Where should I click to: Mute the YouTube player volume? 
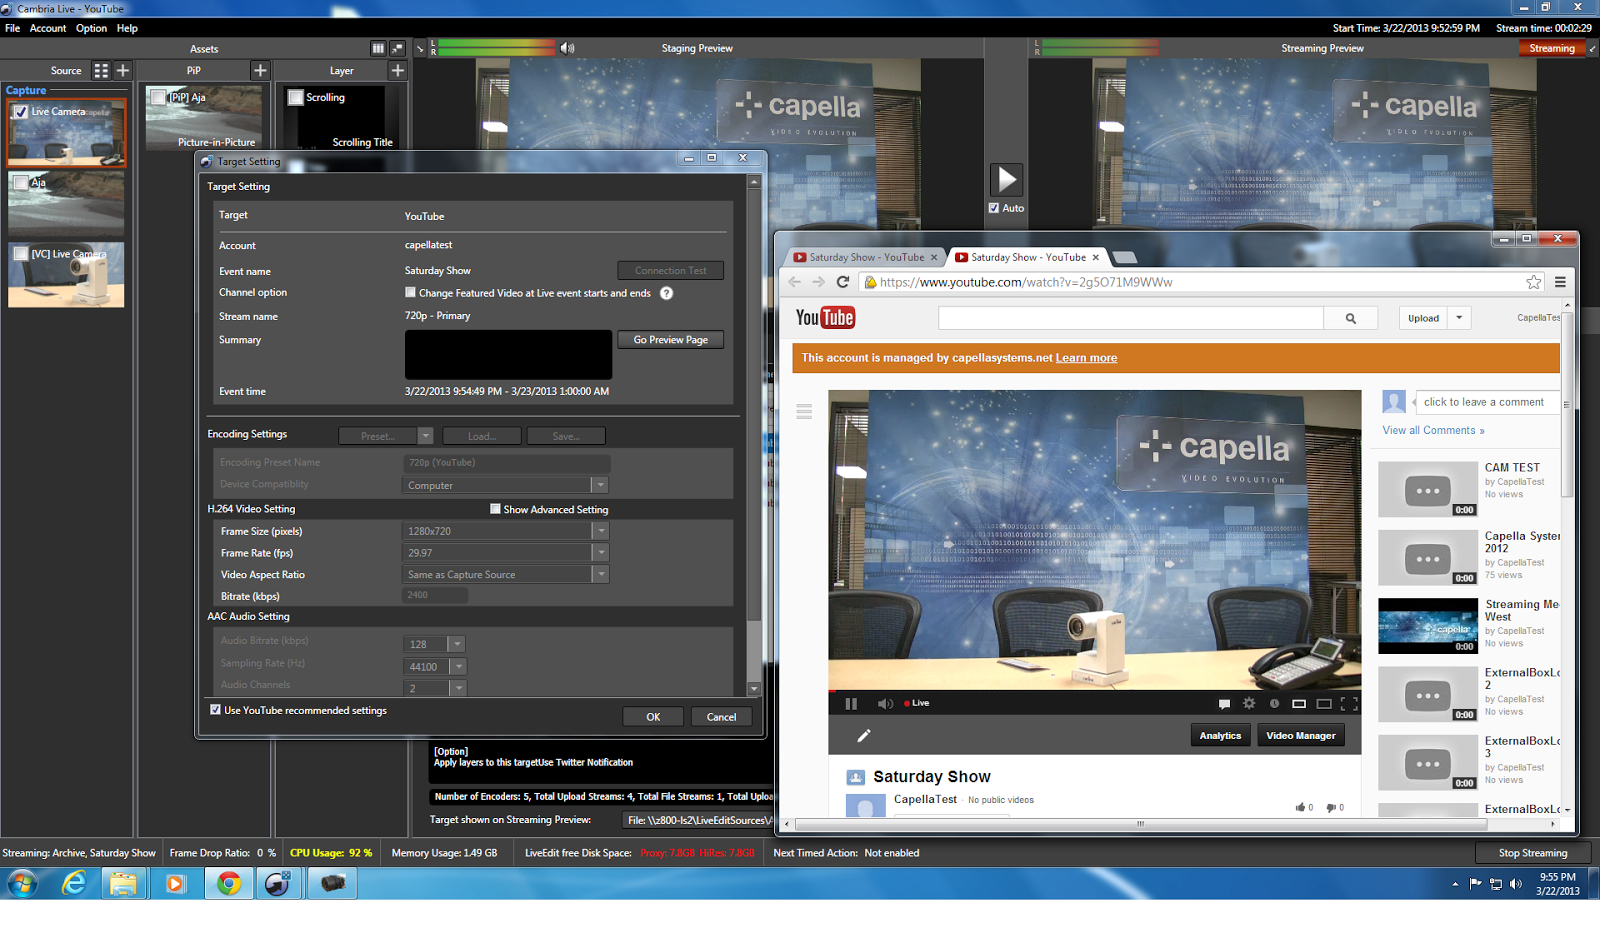click(x=885, y=704)
